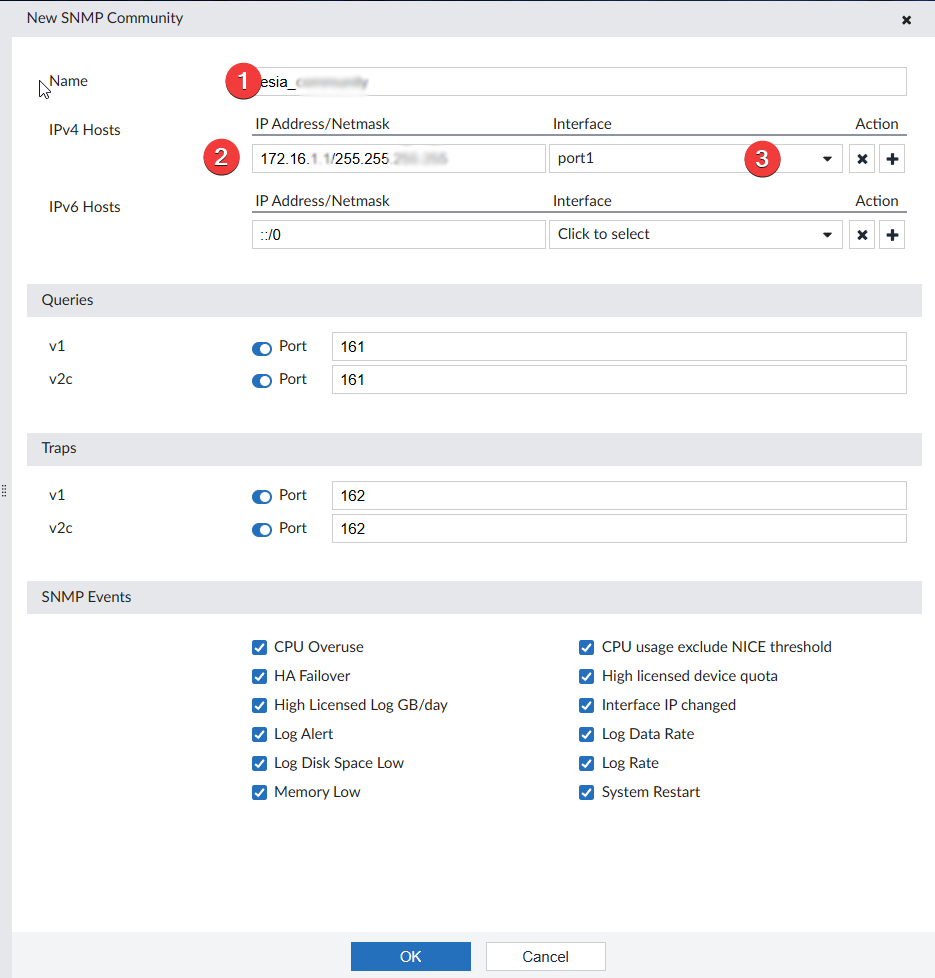Screen dimensions: 935x978
Task: Click the IPv6 Hosts label
Action: coord(85,206)
